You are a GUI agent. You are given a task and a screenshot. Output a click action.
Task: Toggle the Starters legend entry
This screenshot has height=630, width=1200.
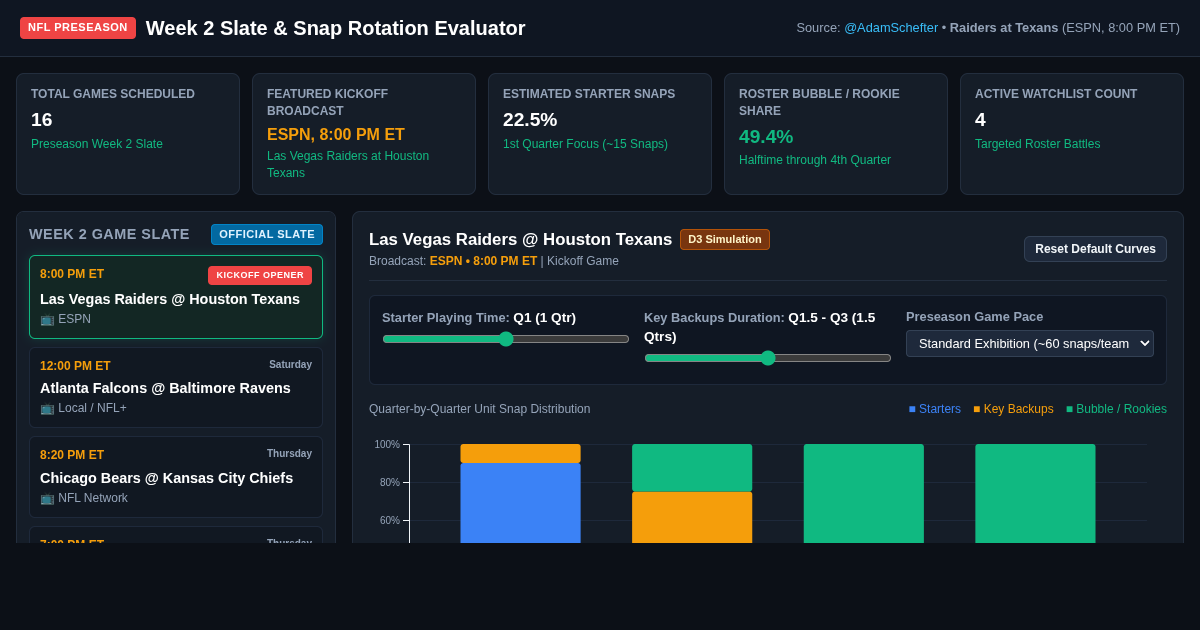[934, 409]
